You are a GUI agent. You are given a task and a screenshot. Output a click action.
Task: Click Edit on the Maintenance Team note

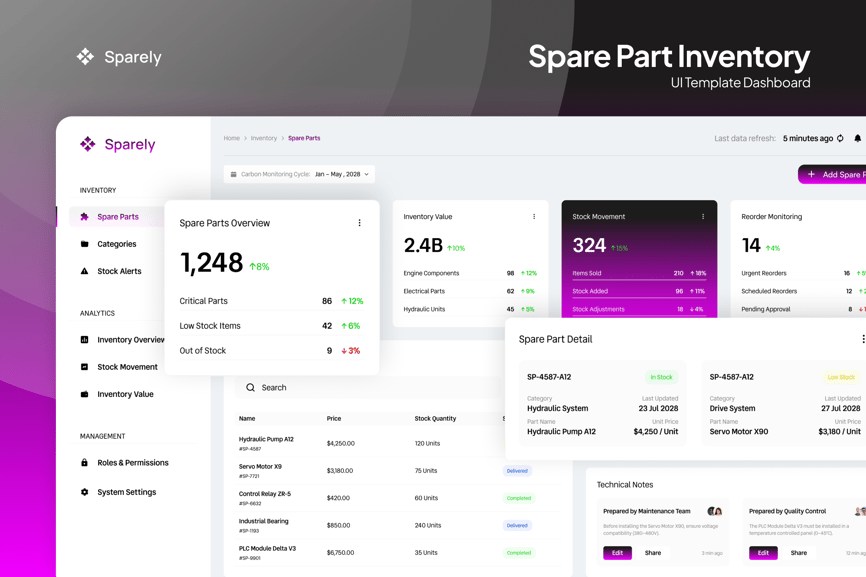(617, 553)
